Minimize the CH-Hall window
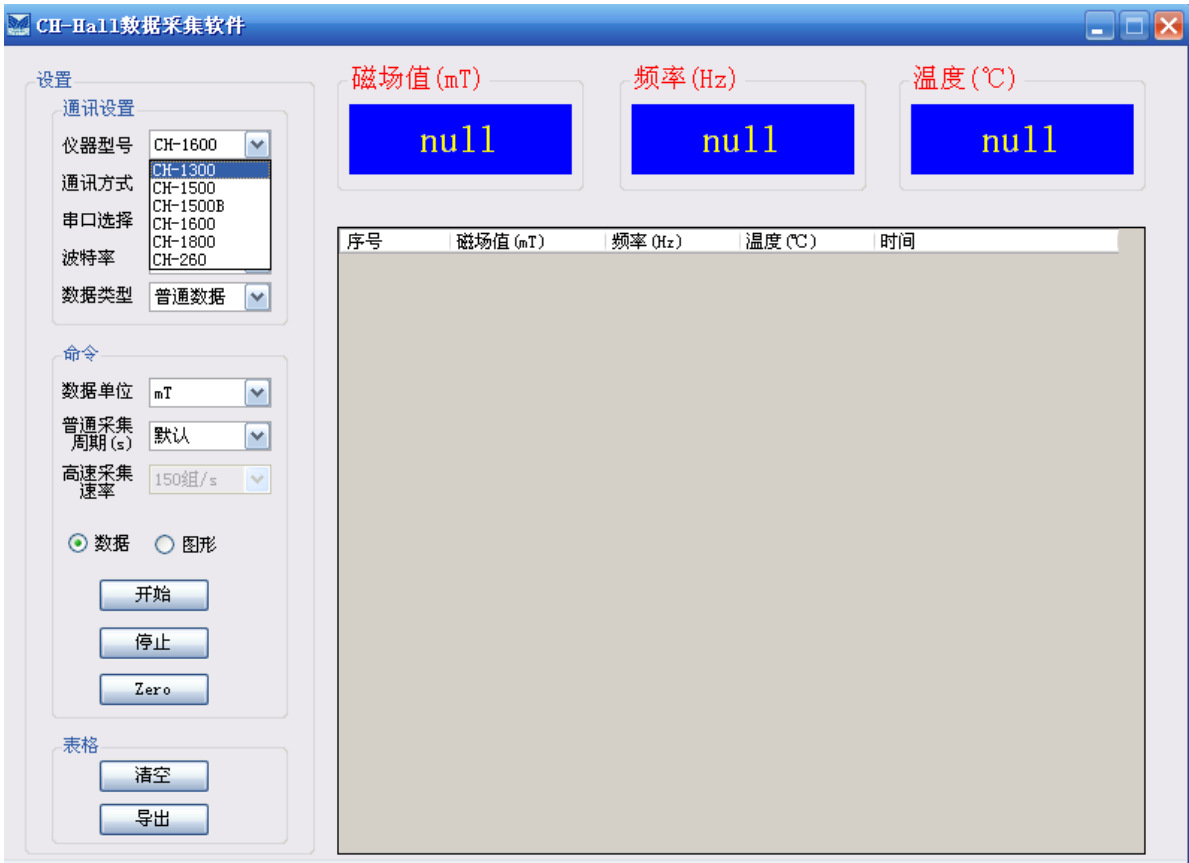Screen dimensions: 1189x863 tap(1099, 26)
